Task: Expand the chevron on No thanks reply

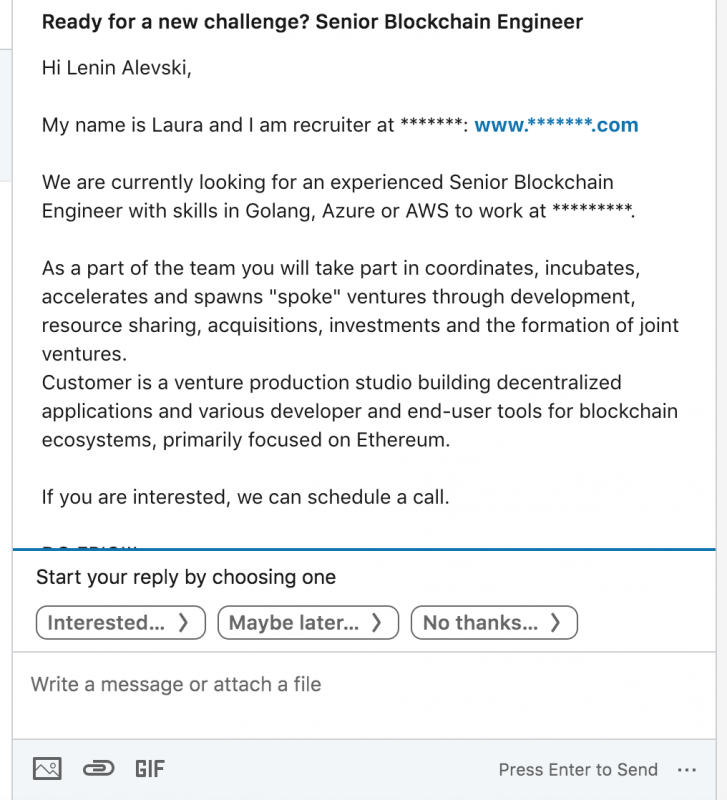Action: [555, 623]
